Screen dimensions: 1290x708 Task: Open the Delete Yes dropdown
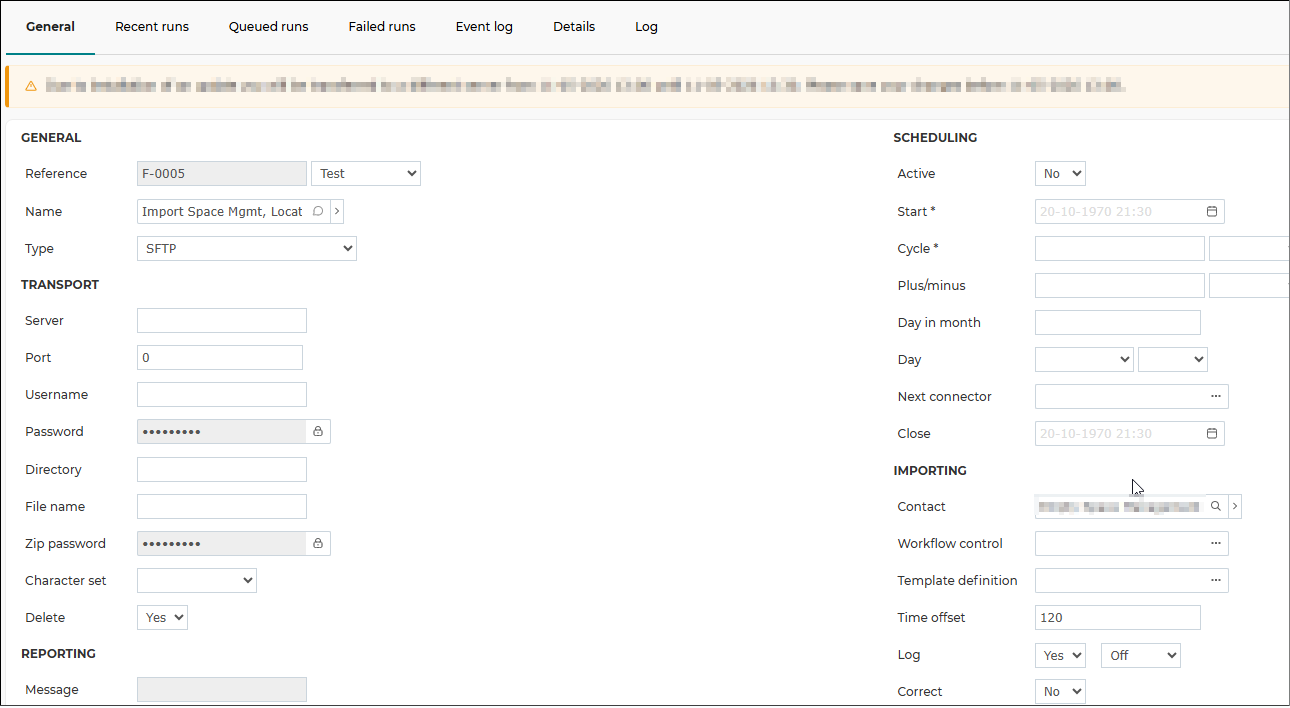(162, 618)
